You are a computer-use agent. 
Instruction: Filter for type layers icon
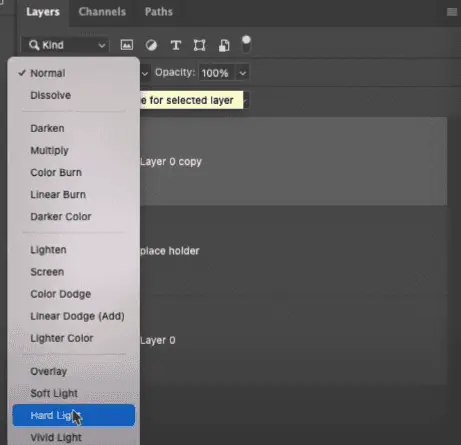[x=176, y=45]
